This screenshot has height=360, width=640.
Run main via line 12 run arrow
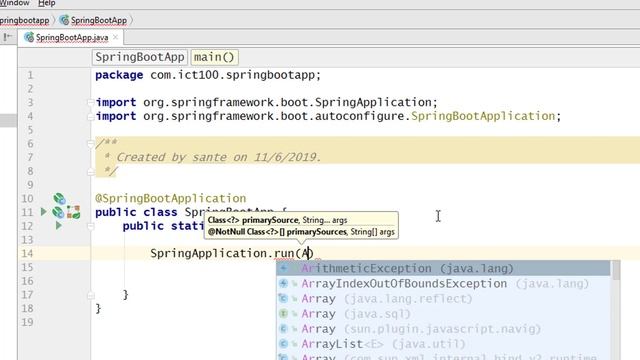59,226
